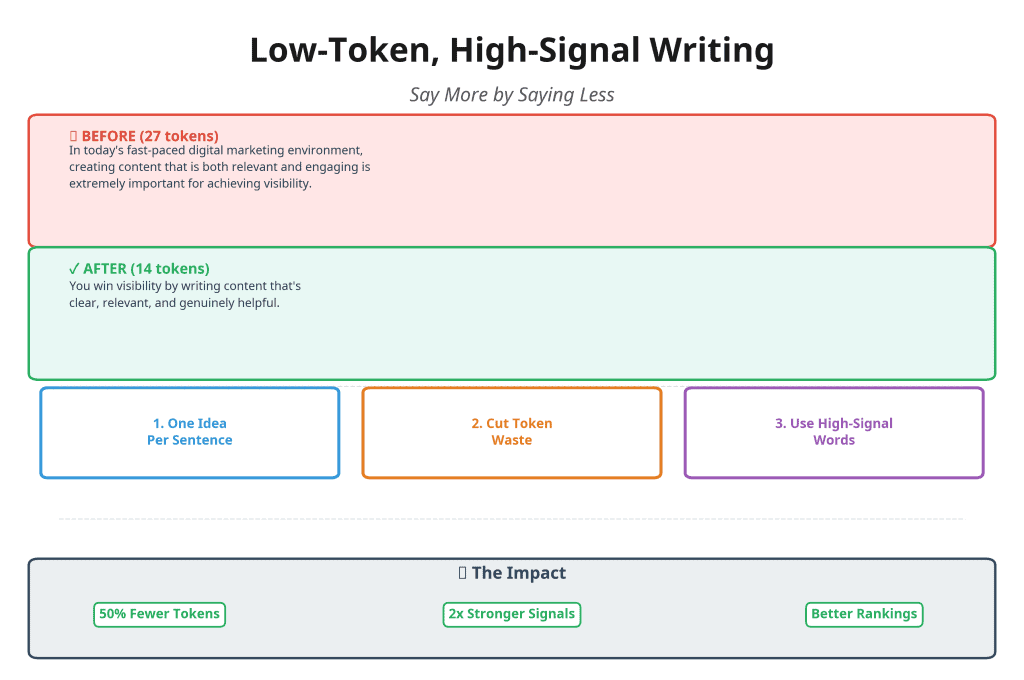1024x680 pixels.
Task: Open the "2. Cut Token Waste" card
Action: point(512,432)
